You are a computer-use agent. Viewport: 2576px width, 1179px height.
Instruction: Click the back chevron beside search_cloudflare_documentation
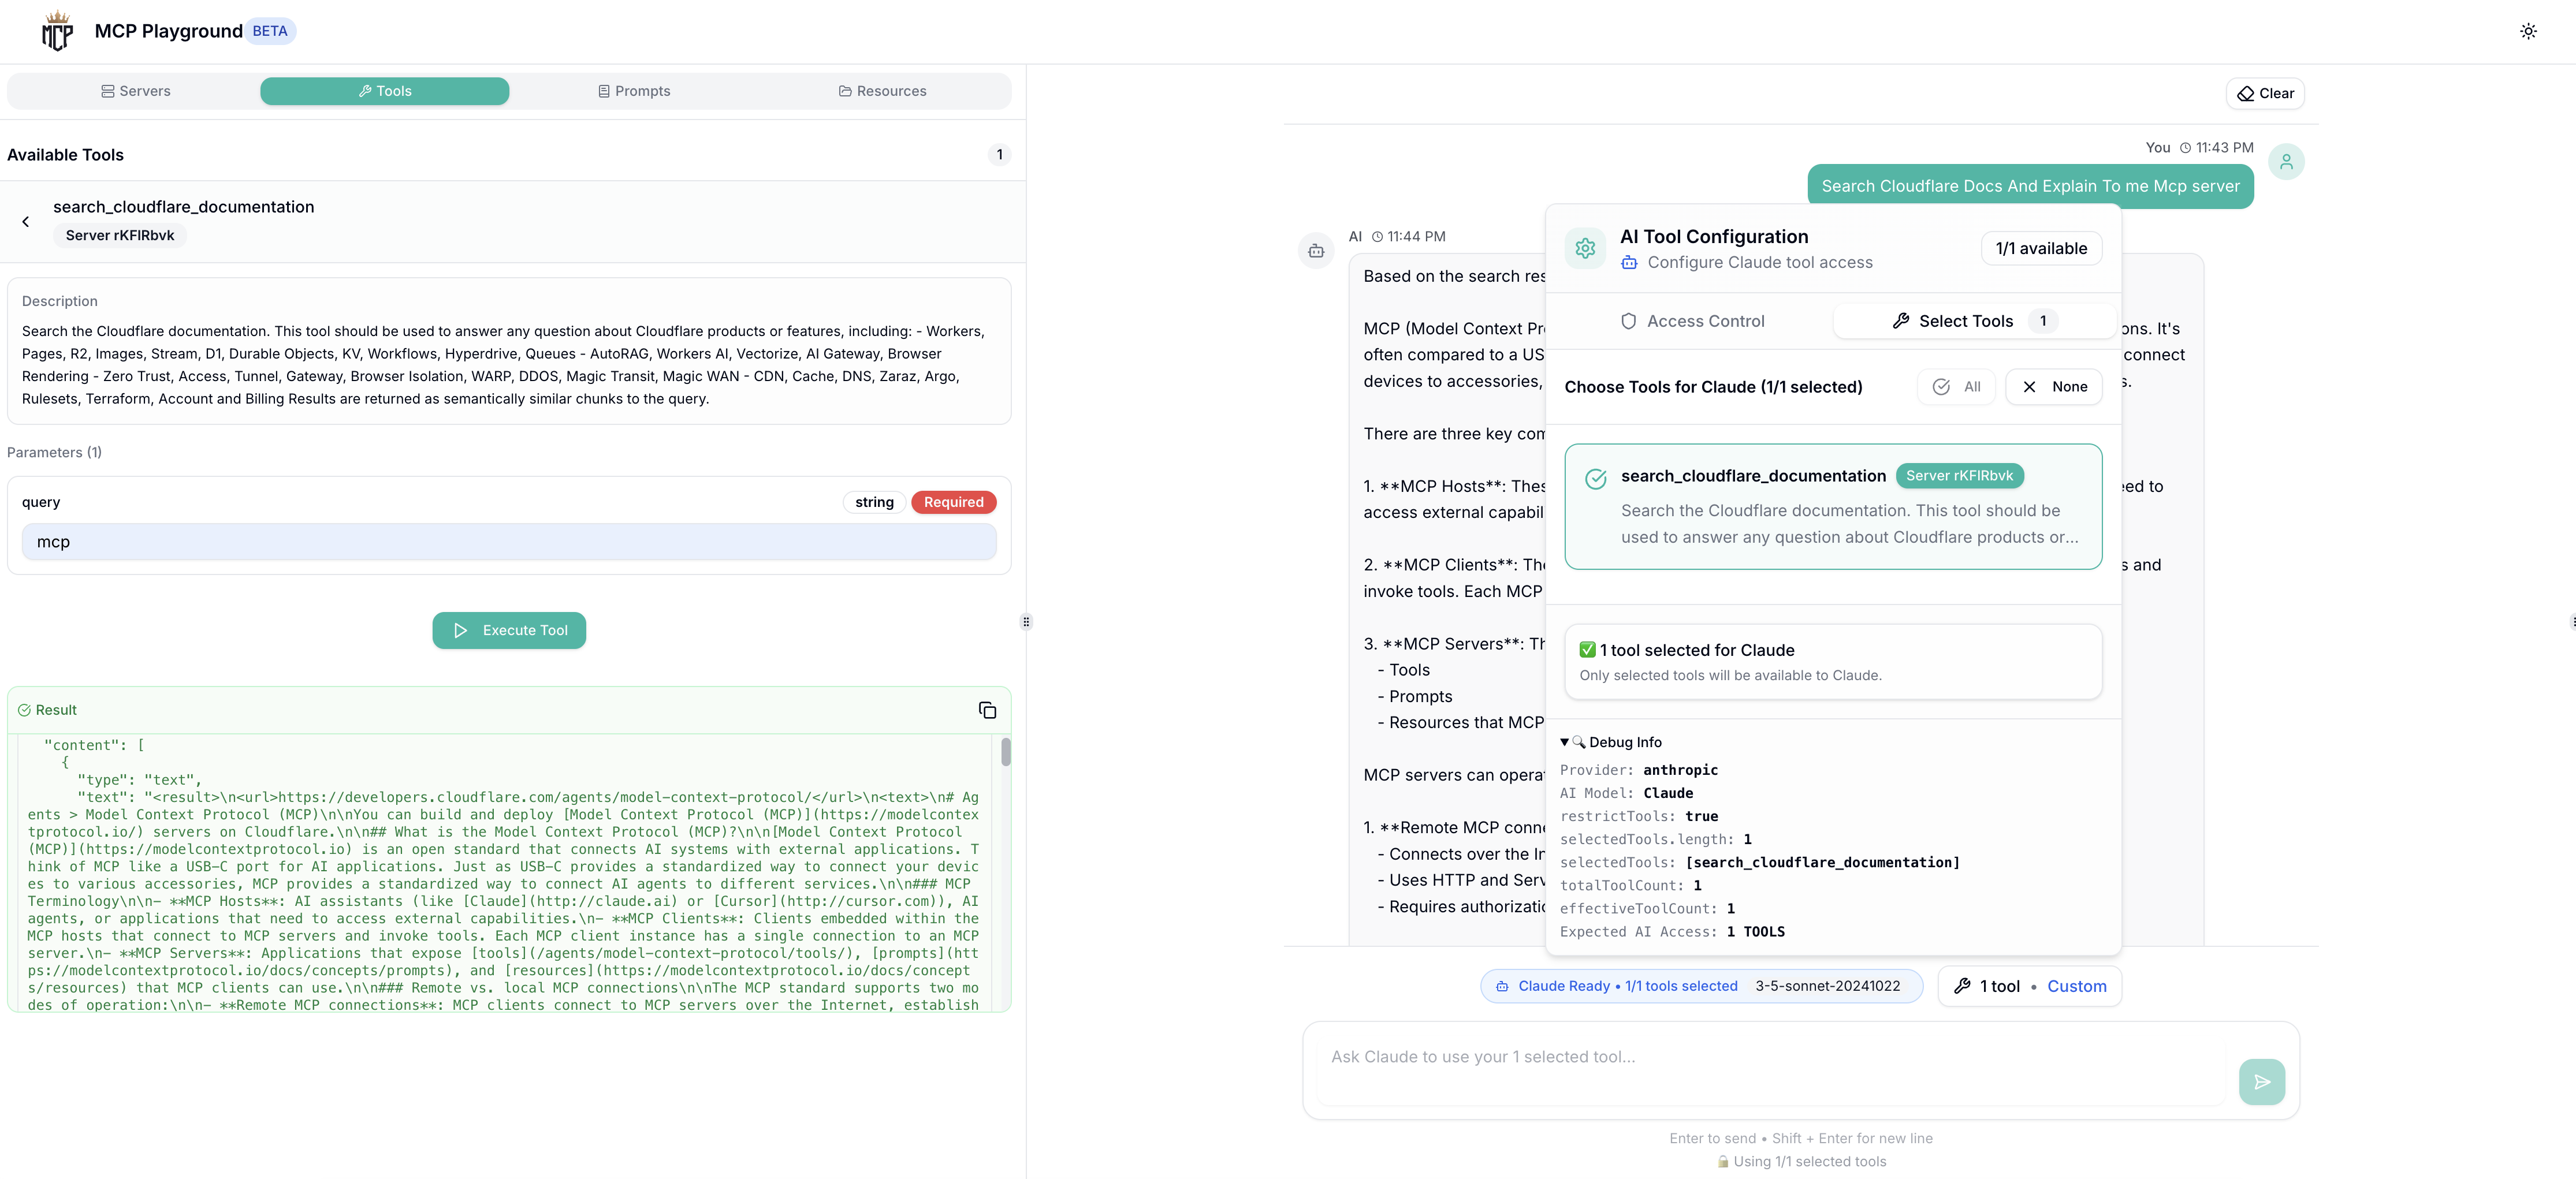26,222
